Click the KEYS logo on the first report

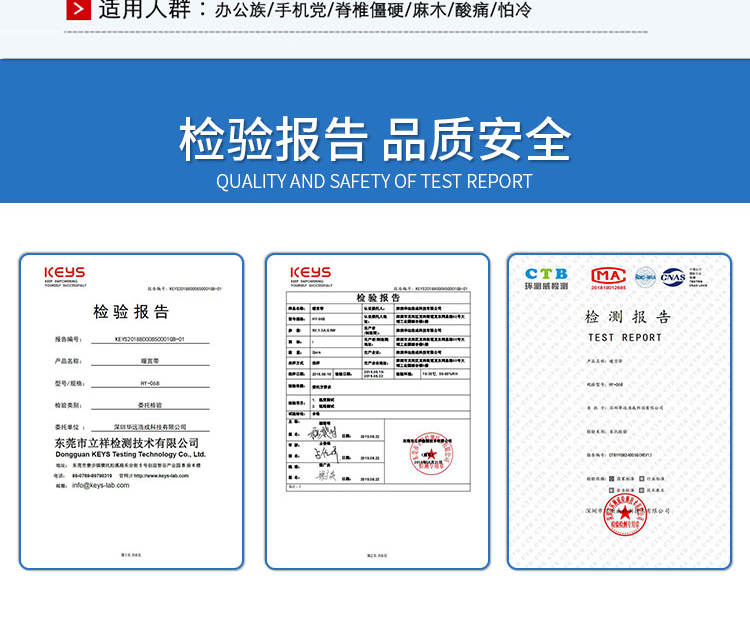[x=65, y=273]
